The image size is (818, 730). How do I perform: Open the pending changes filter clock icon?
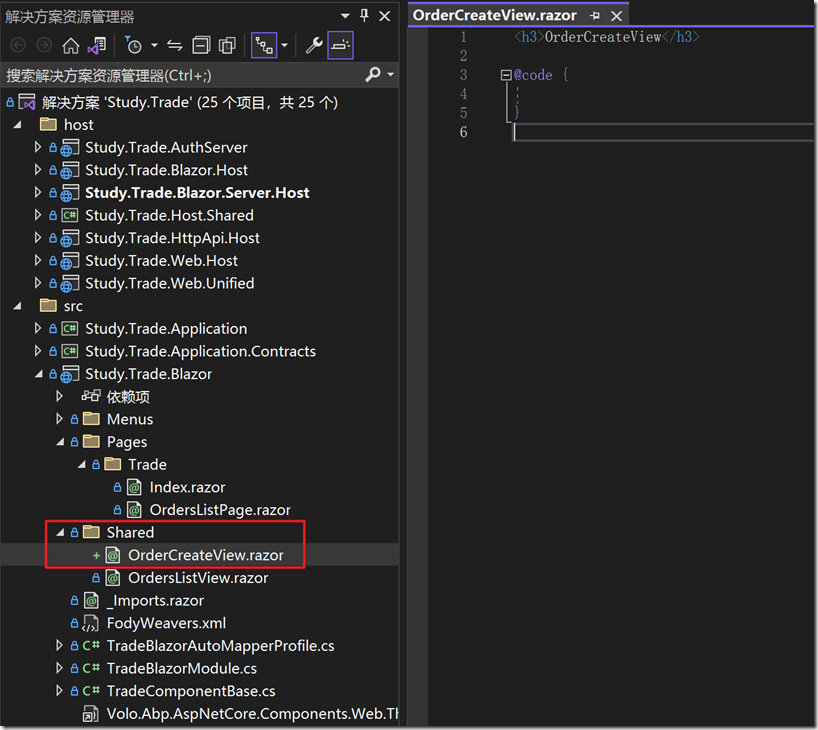133,46
